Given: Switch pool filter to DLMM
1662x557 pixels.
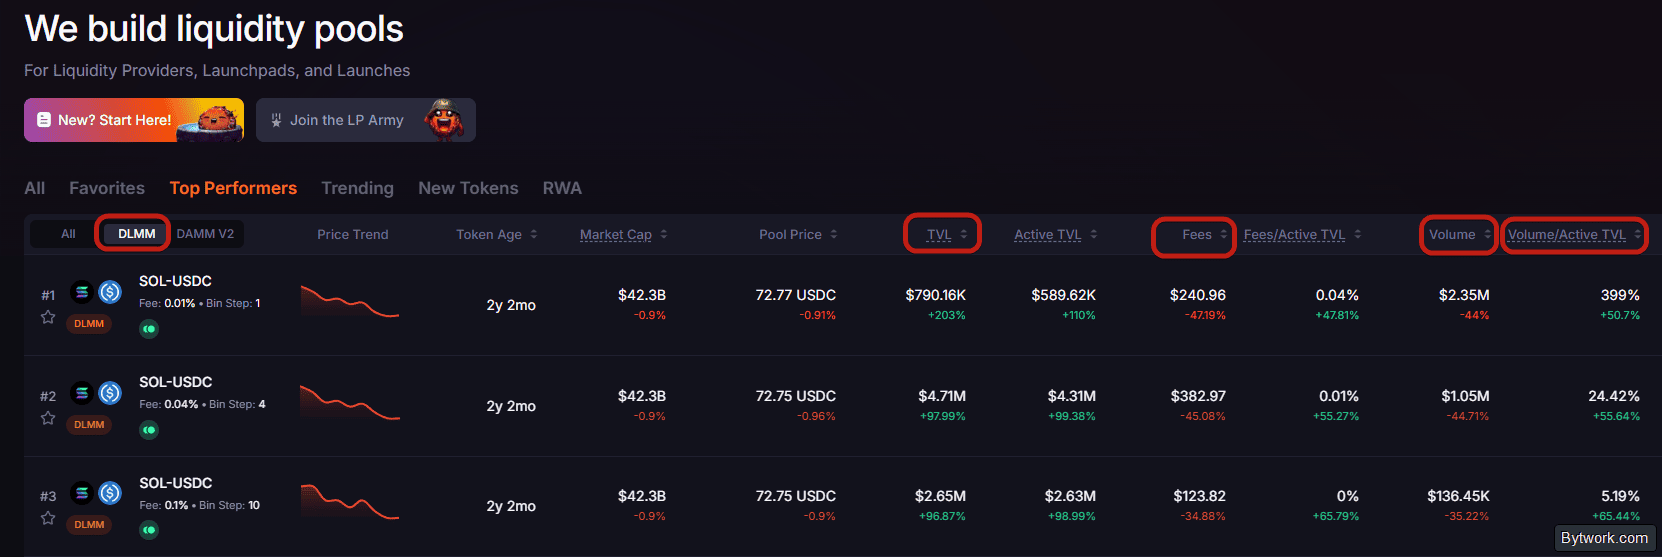Looking at the screenshot, I should [x=137, y=234].
